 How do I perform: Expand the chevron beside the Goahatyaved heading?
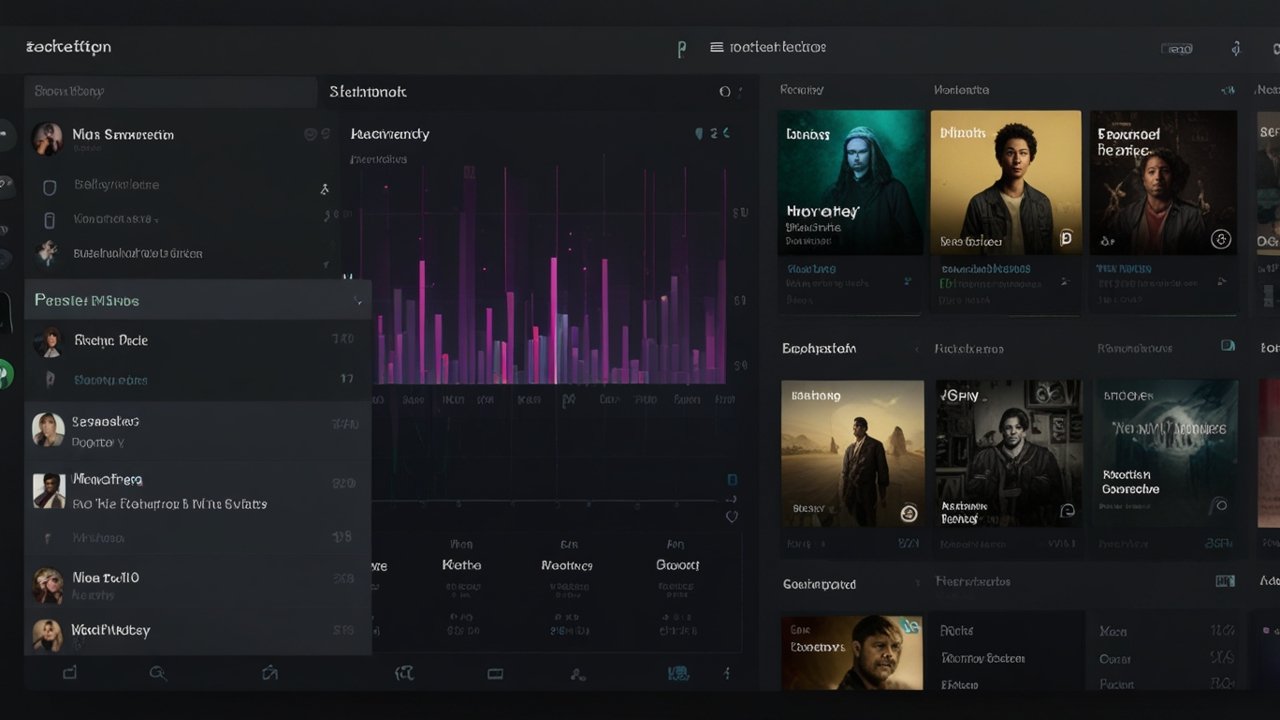916,584
